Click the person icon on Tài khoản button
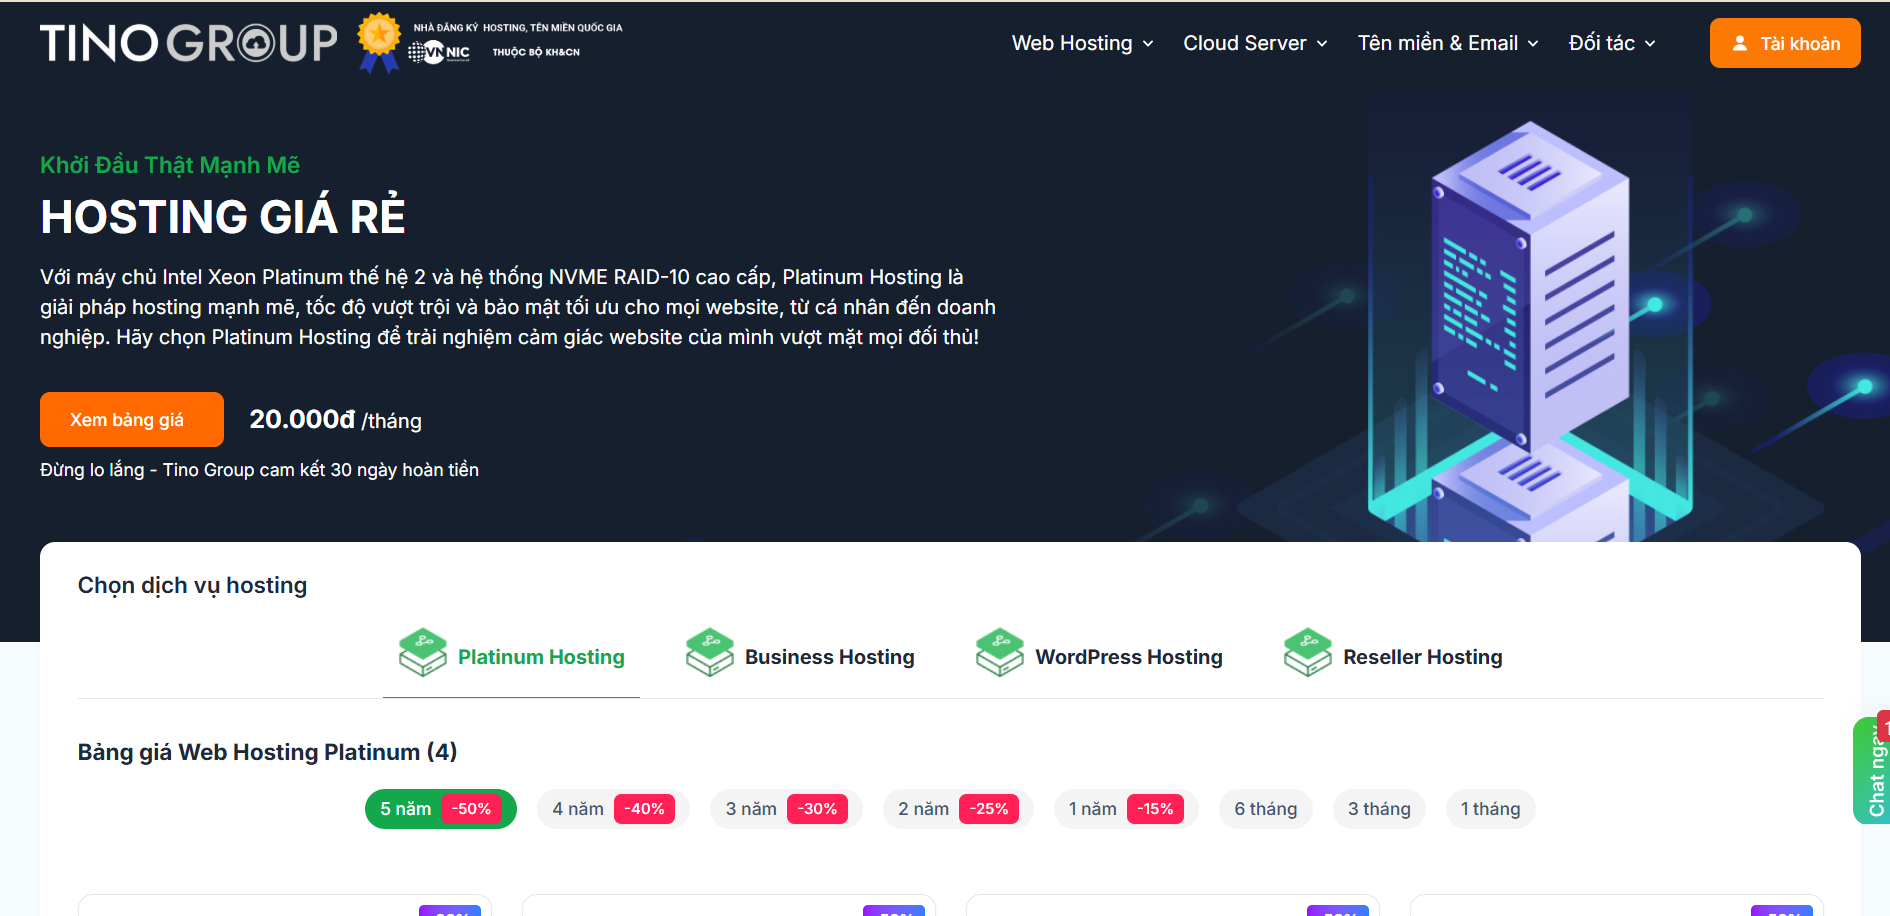Image resolution: width=1890 pixels, height=916 pixels. pyautogui.click(x=1740, y=42)
